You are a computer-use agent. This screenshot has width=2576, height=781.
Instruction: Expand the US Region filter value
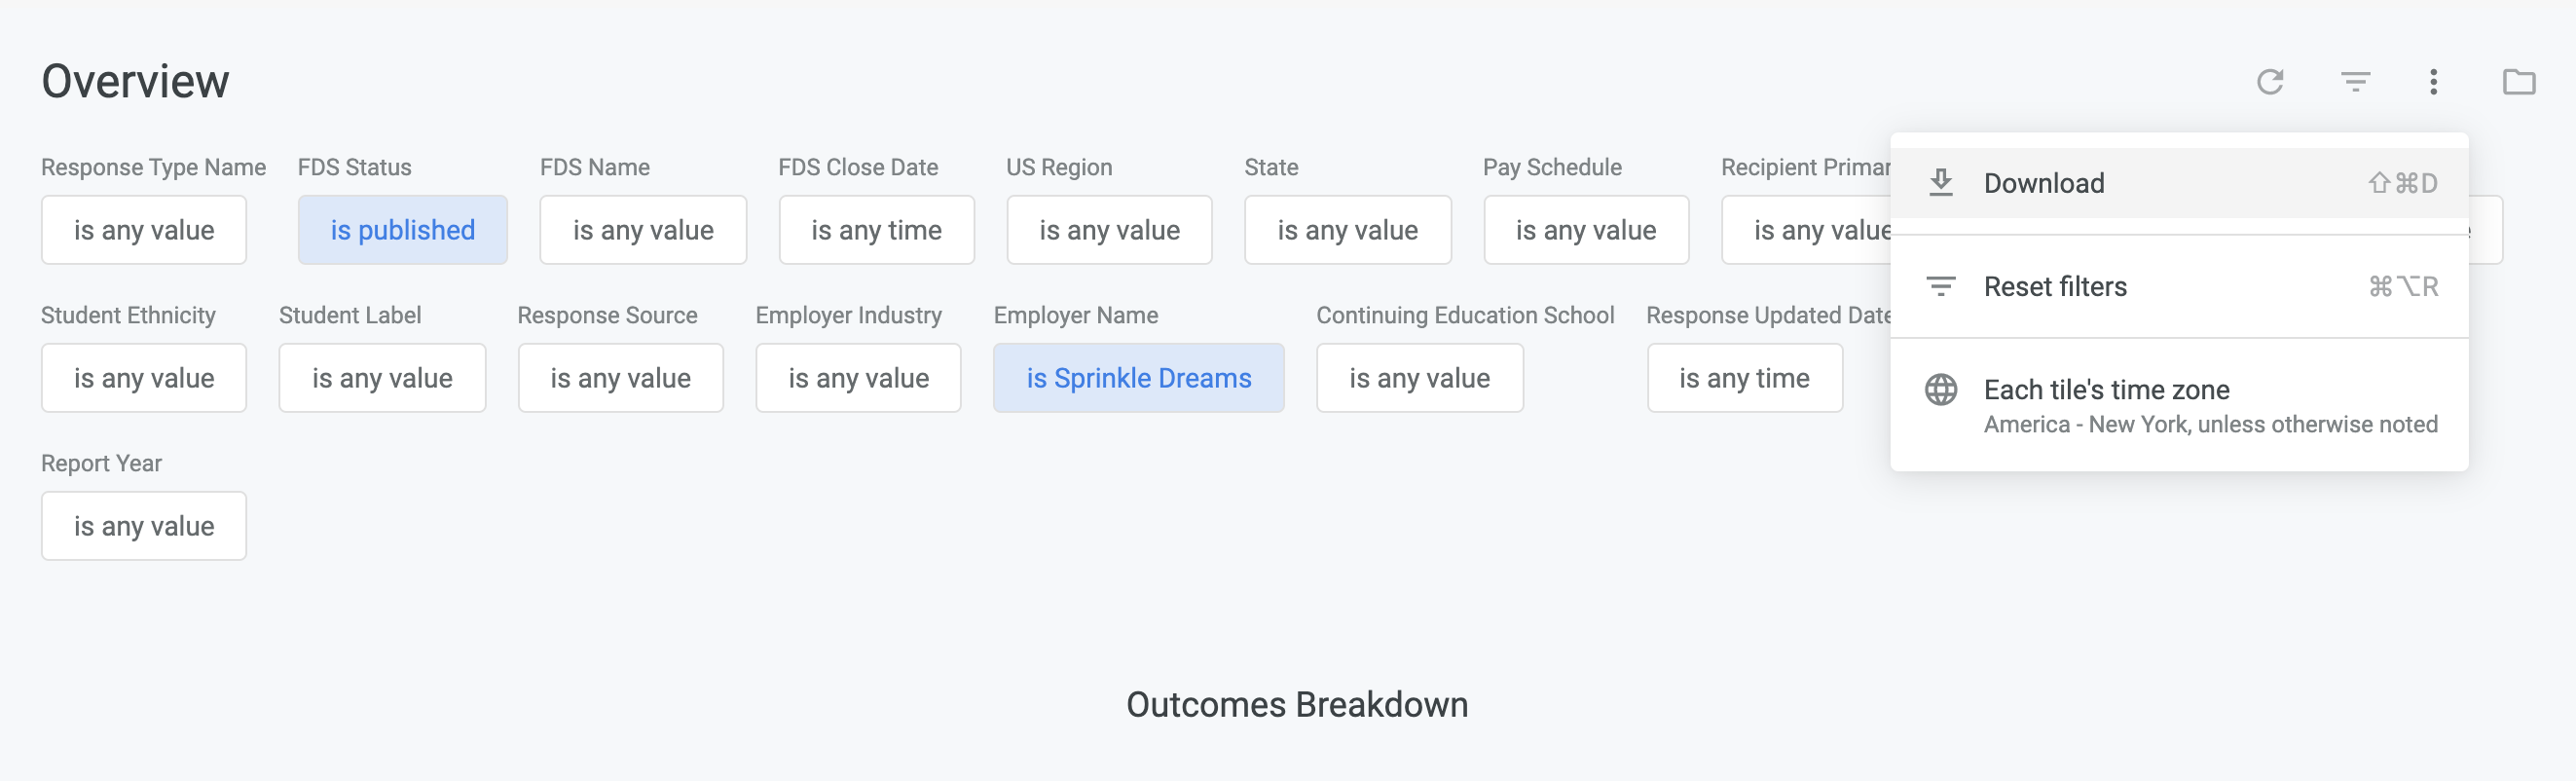point(1109,230)
